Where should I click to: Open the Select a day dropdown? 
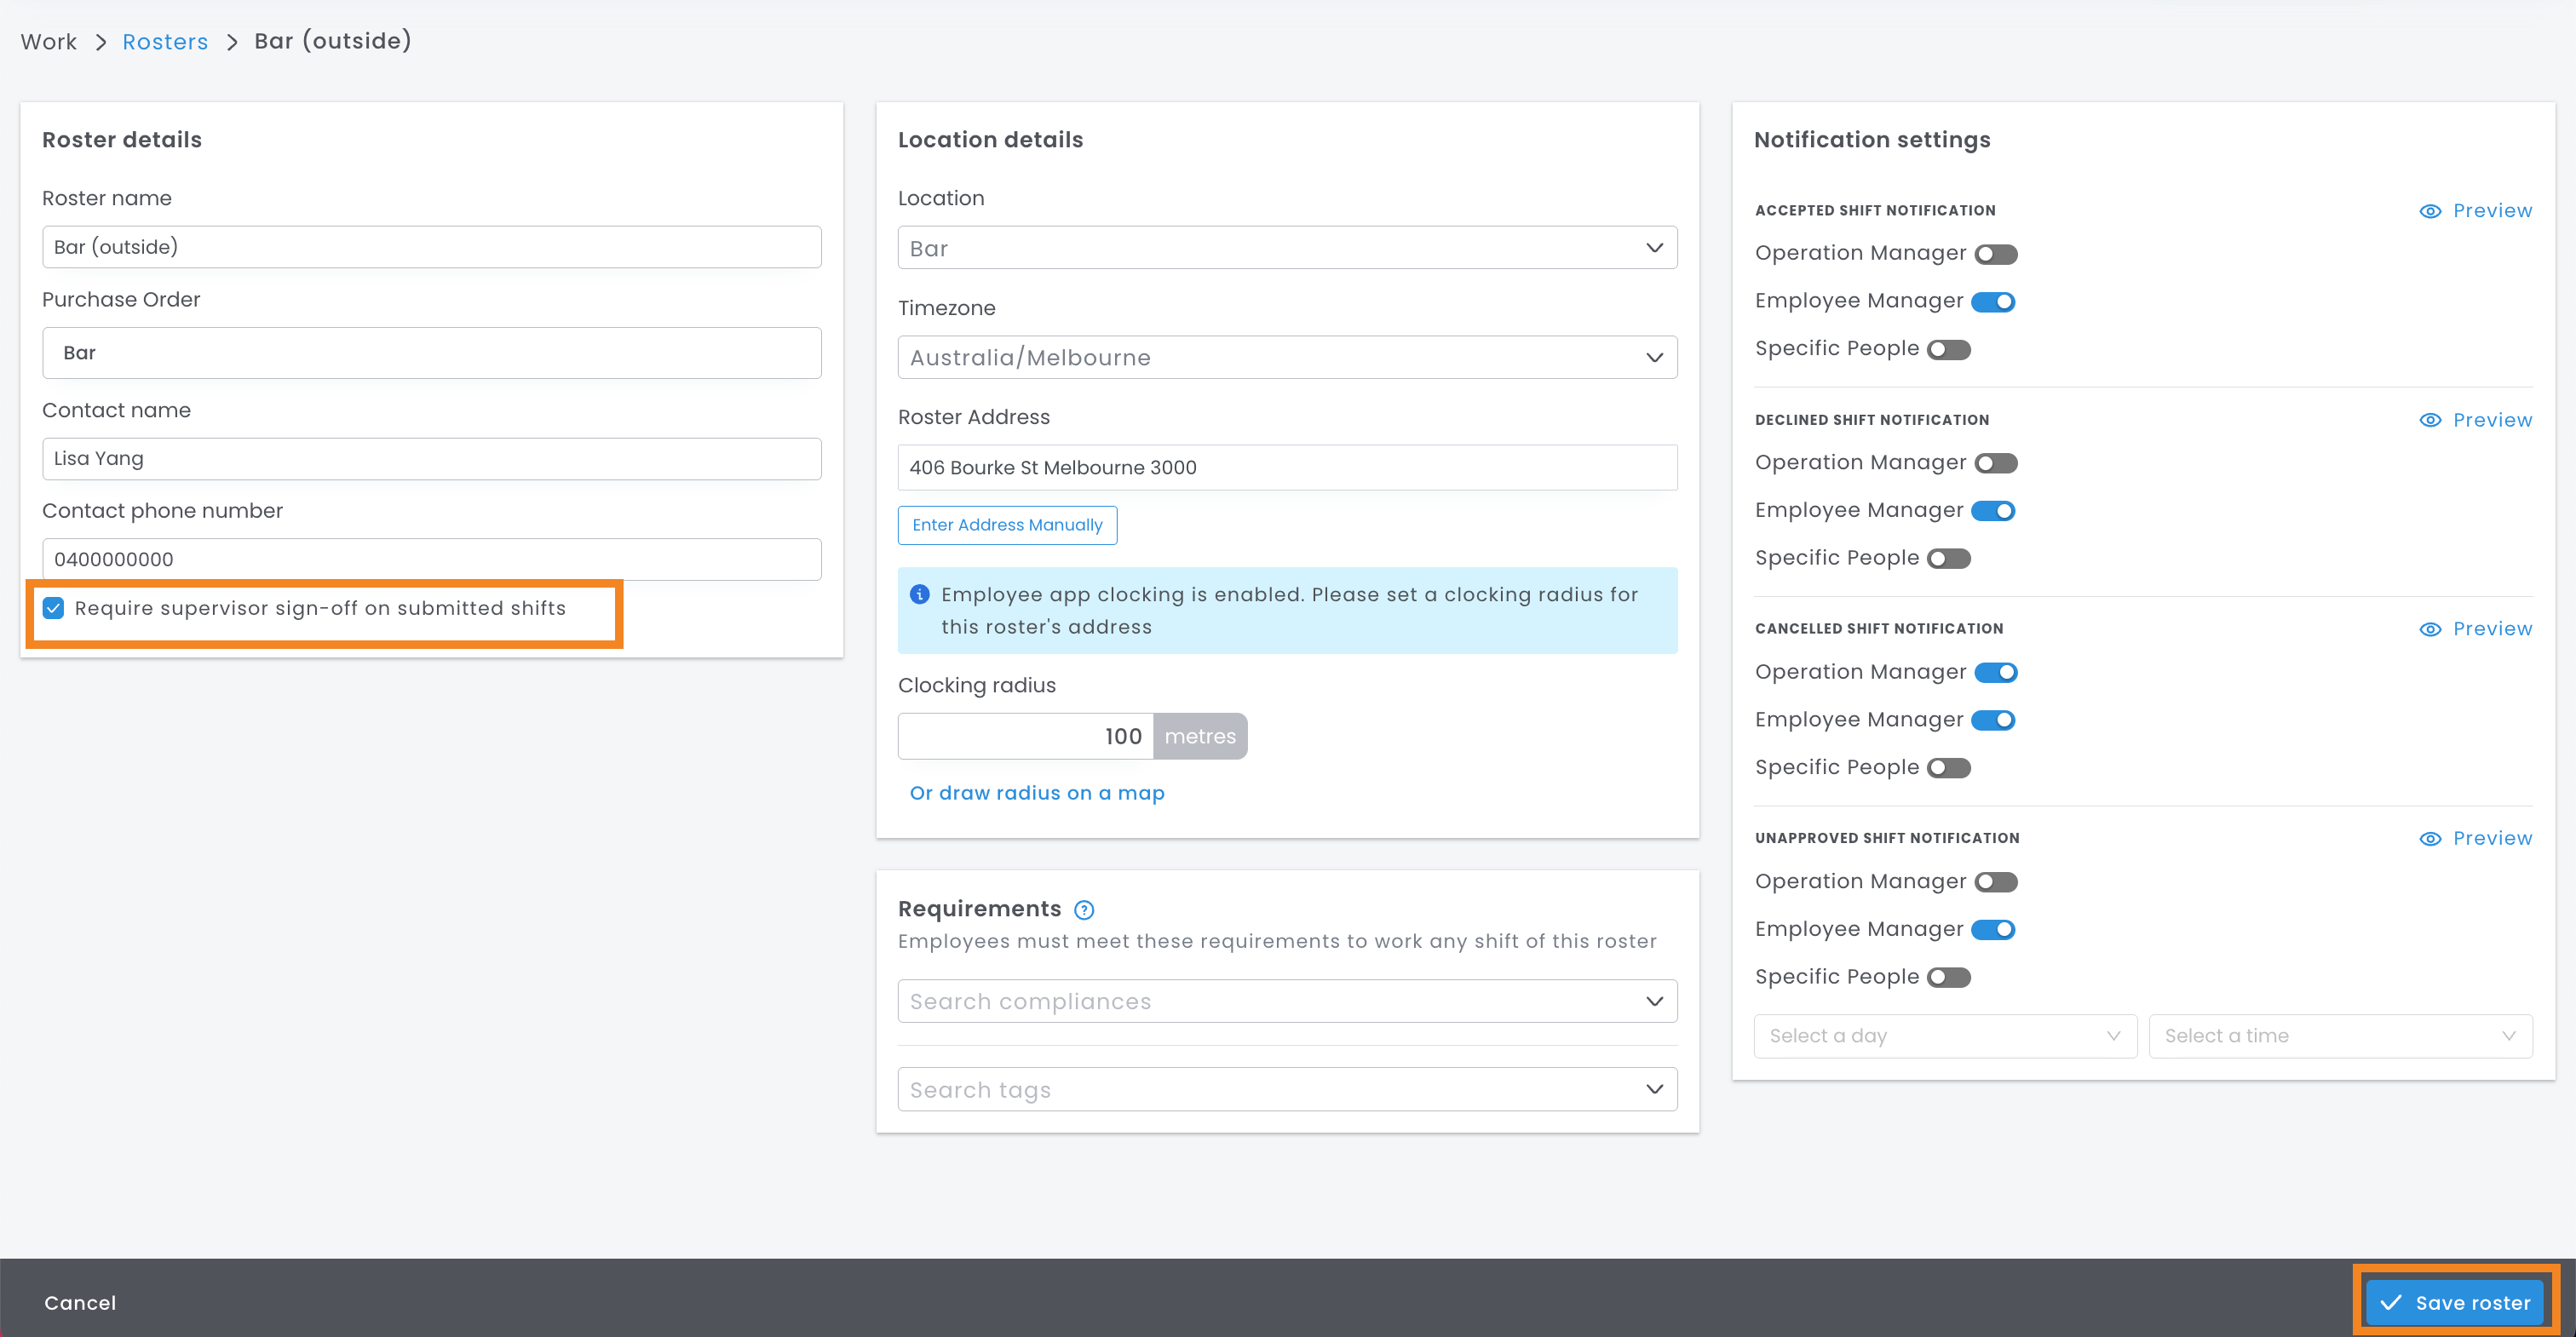[x=1944, y=1036]
